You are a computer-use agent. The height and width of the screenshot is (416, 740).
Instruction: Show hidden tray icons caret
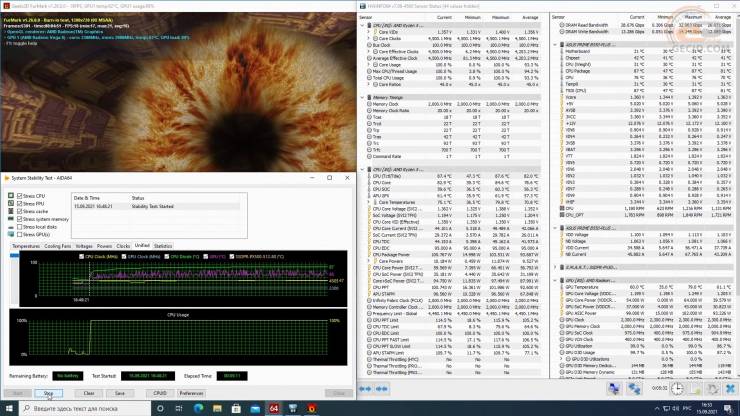[657, 408]
